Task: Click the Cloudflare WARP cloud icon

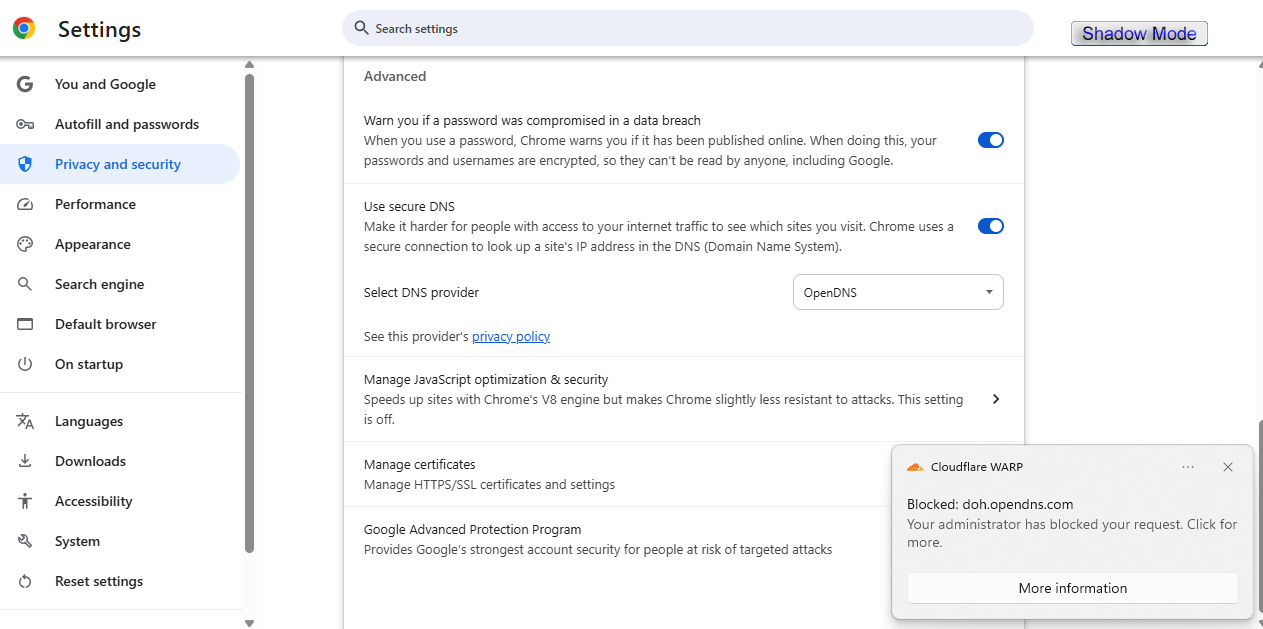Action: click(x=914, y=467)
